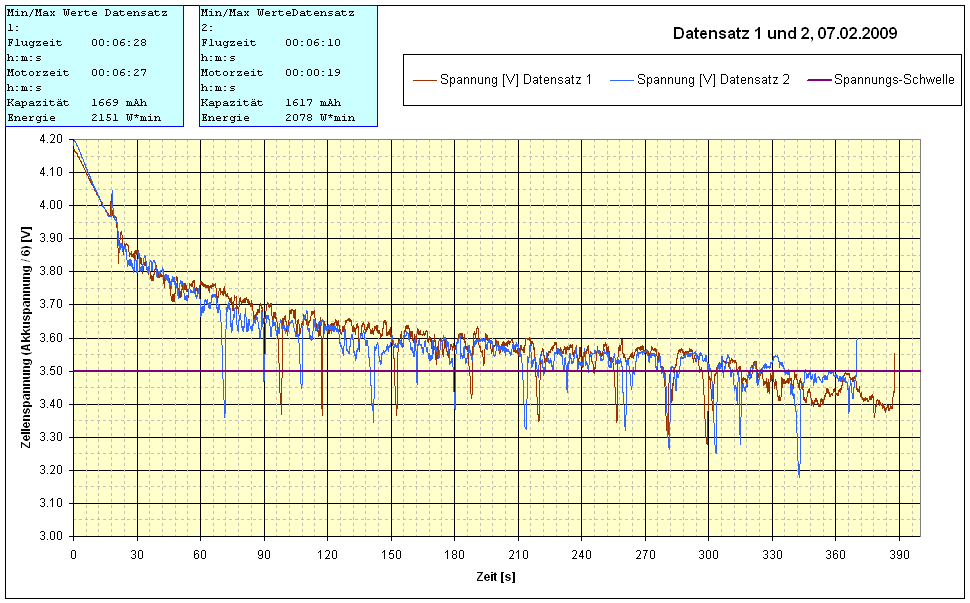Click the 0 tick label on the x-axis
Viewport: 970px width, 603px height.
tap(73, 552)
